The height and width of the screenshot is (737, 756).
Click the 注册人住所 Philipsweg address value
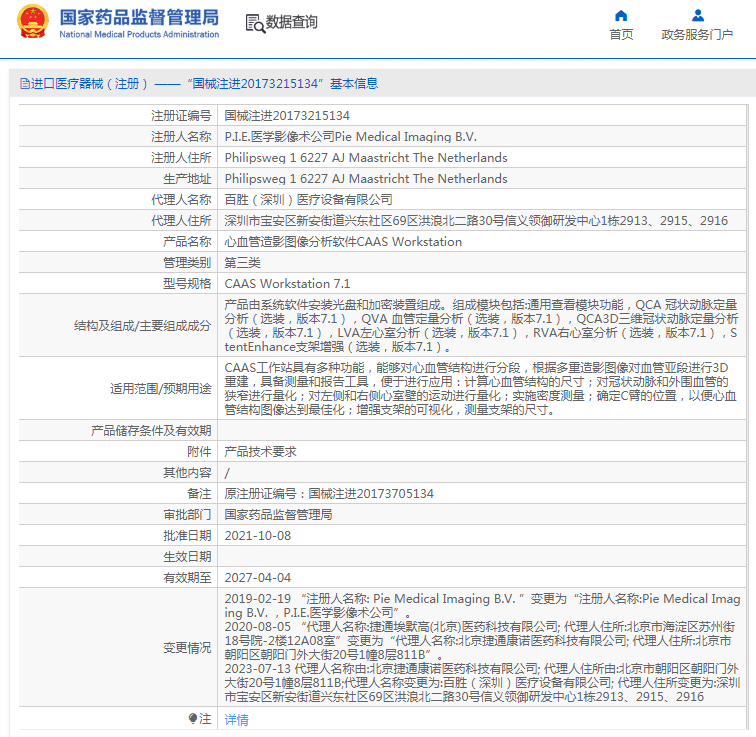point(365,158)
